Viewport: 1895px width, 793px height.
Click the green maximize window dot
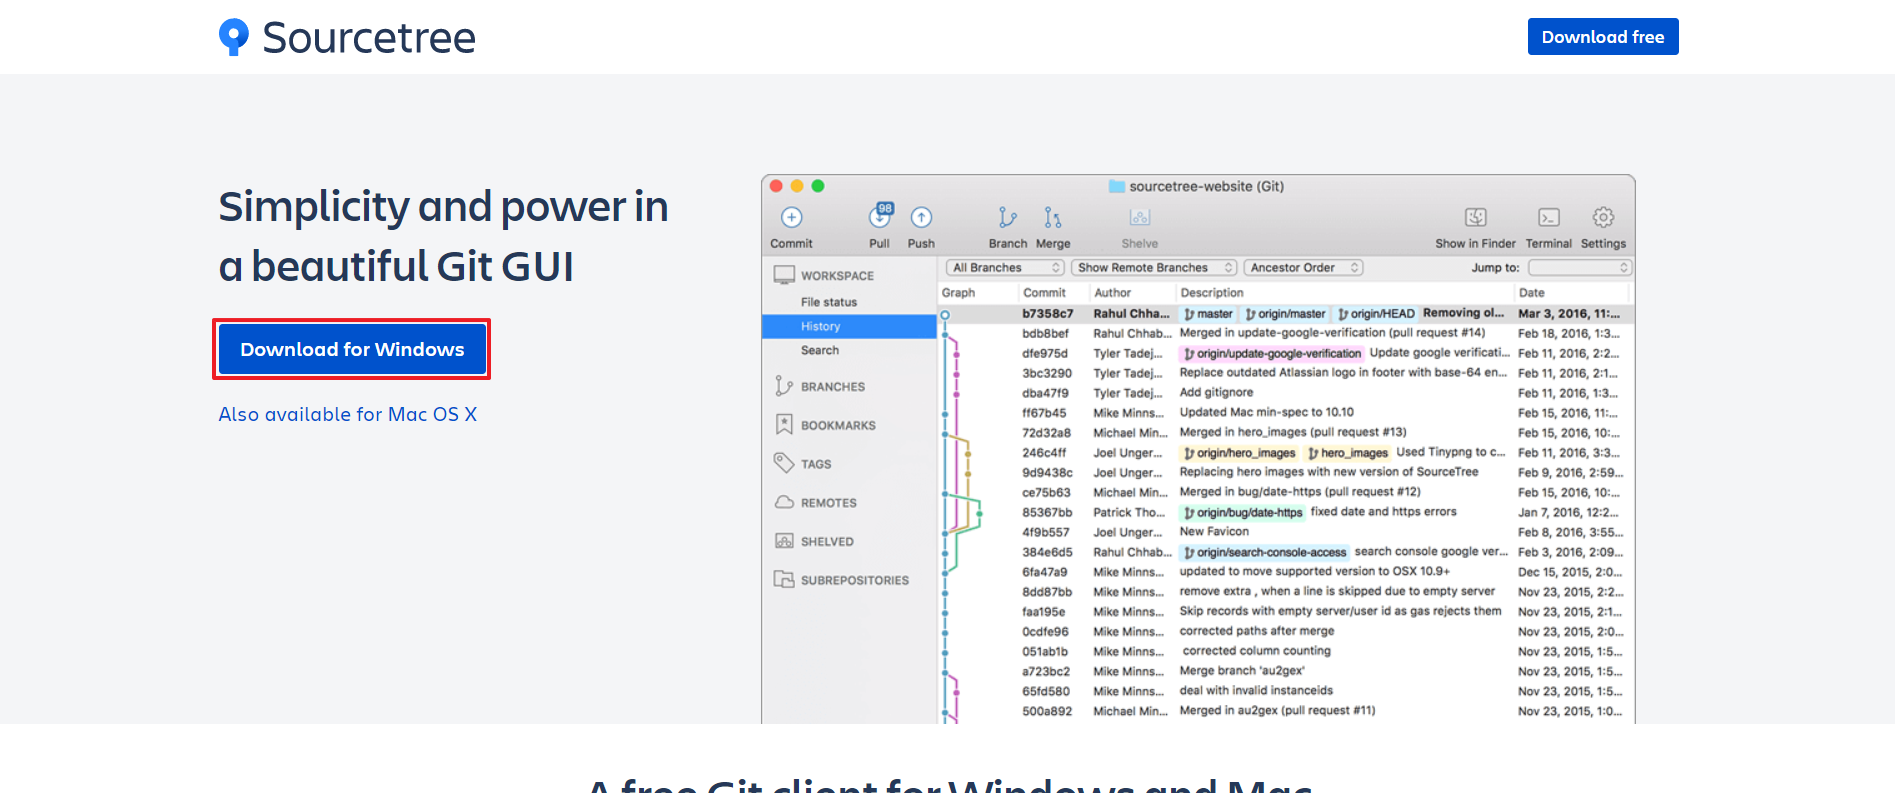pyautogui.click(x=818, y=186)
